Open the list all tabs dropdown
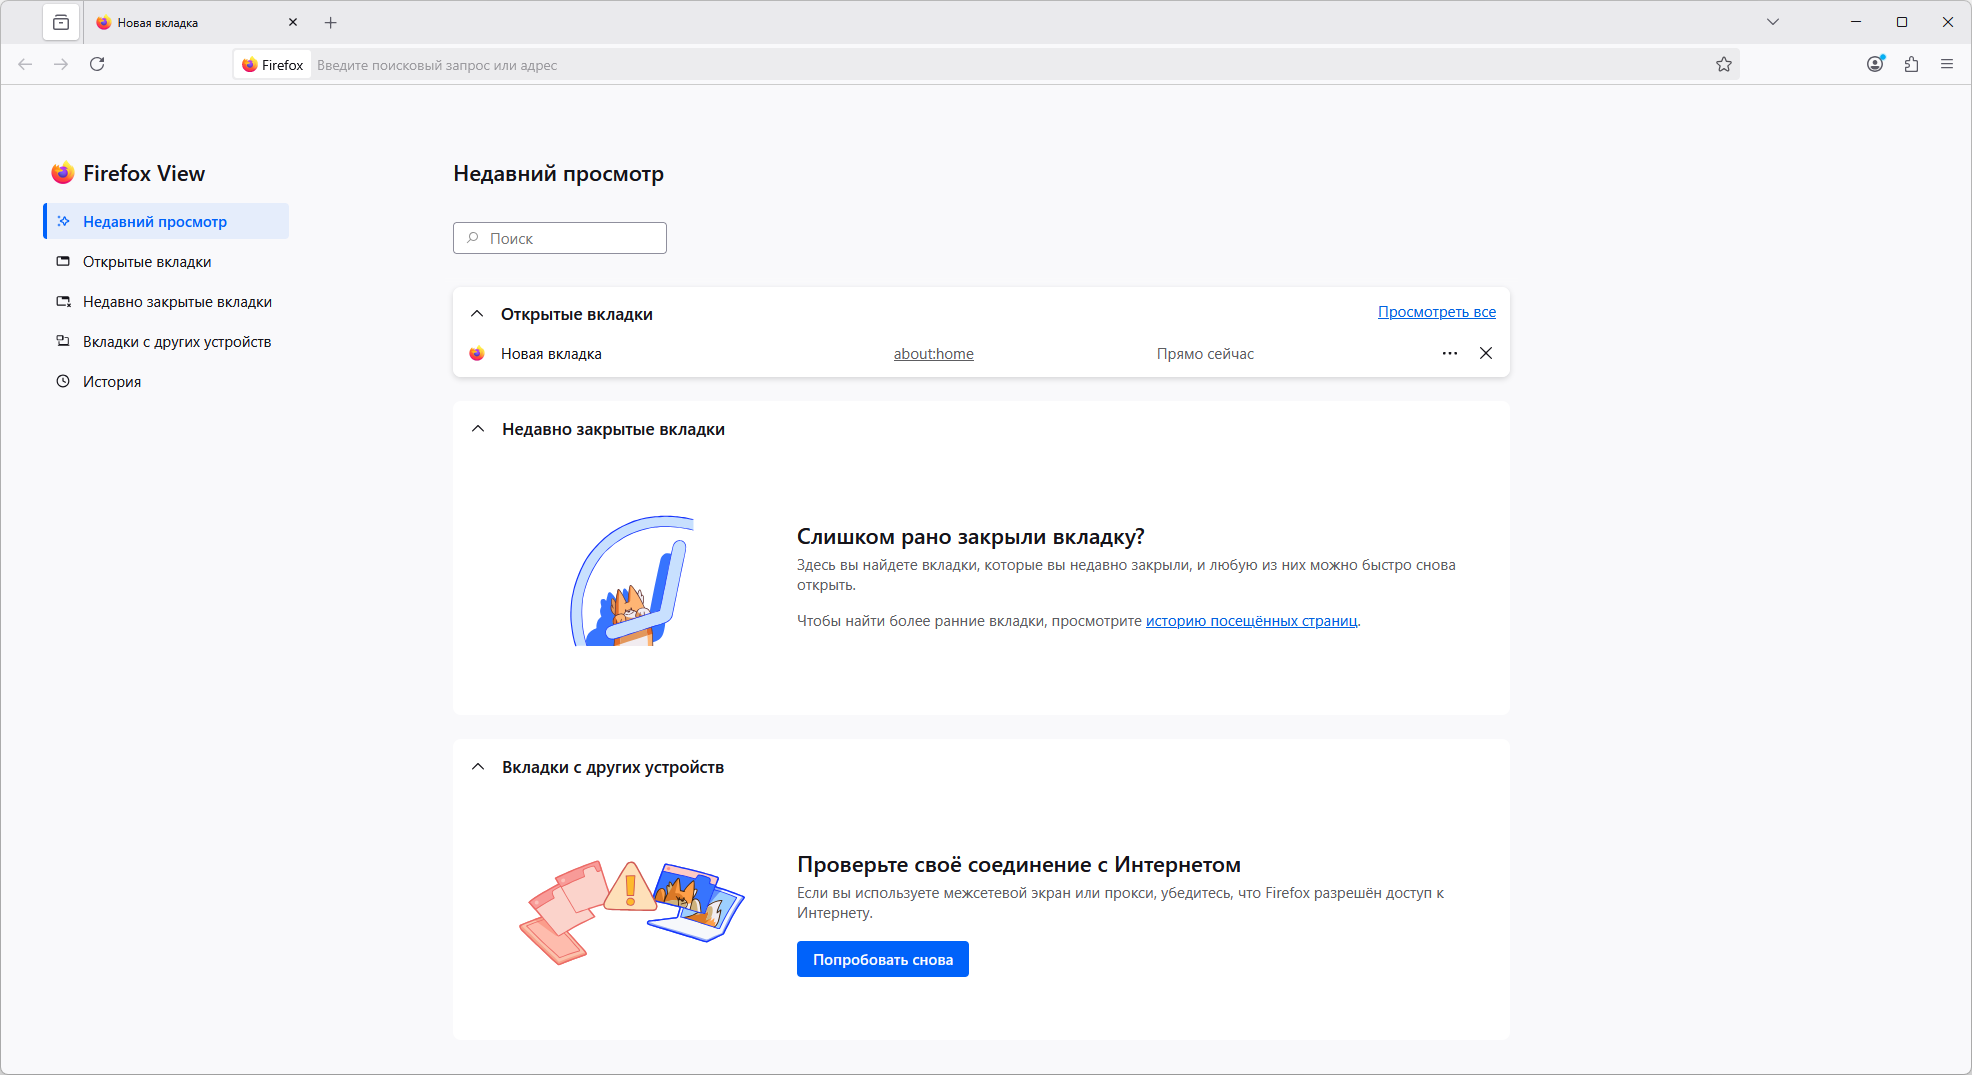This screenshot has height=1075, width=1972. [1773, 22]
